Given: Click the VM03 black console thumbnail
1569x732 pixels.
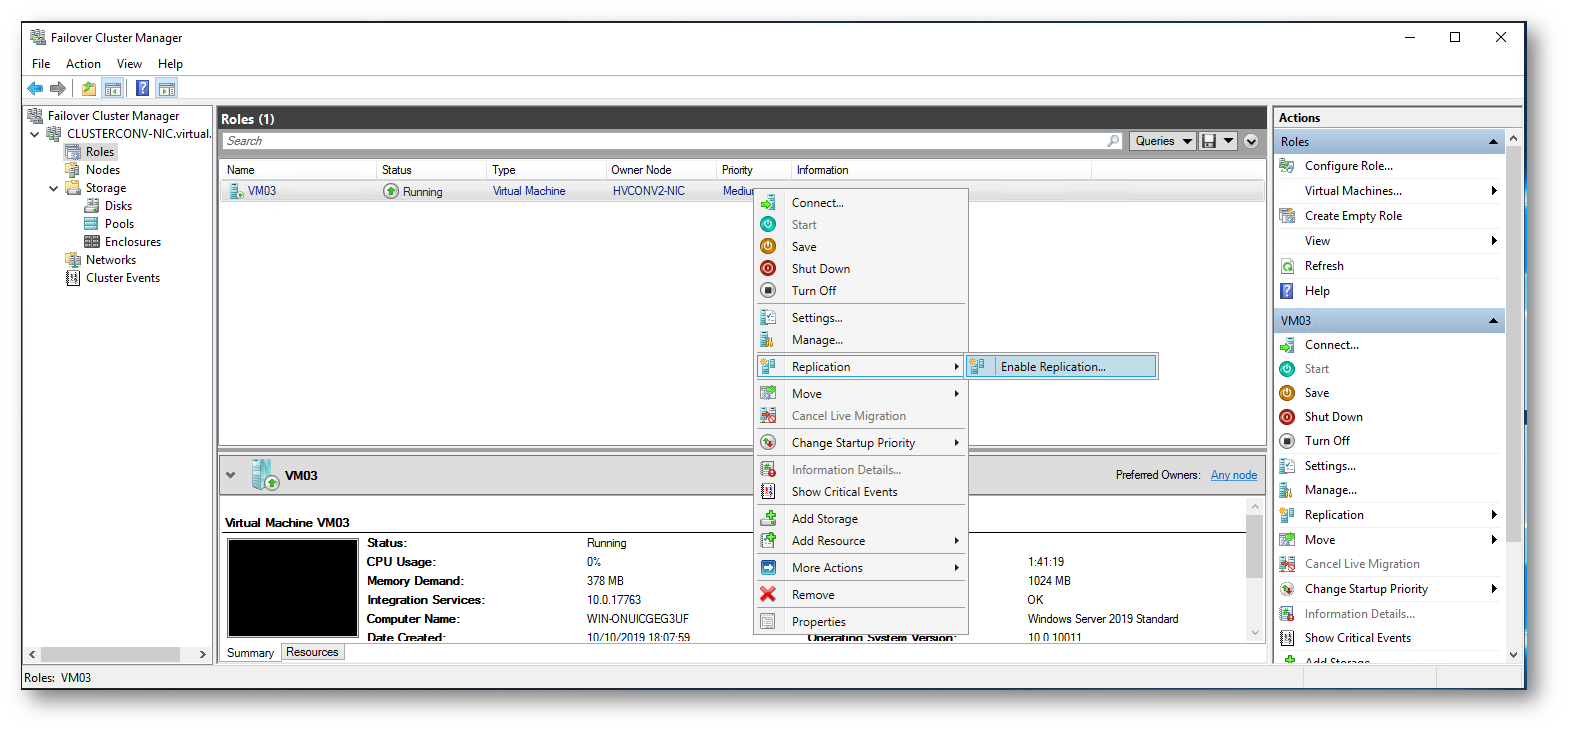Looking at the screenshot, I should pos(293,588).
